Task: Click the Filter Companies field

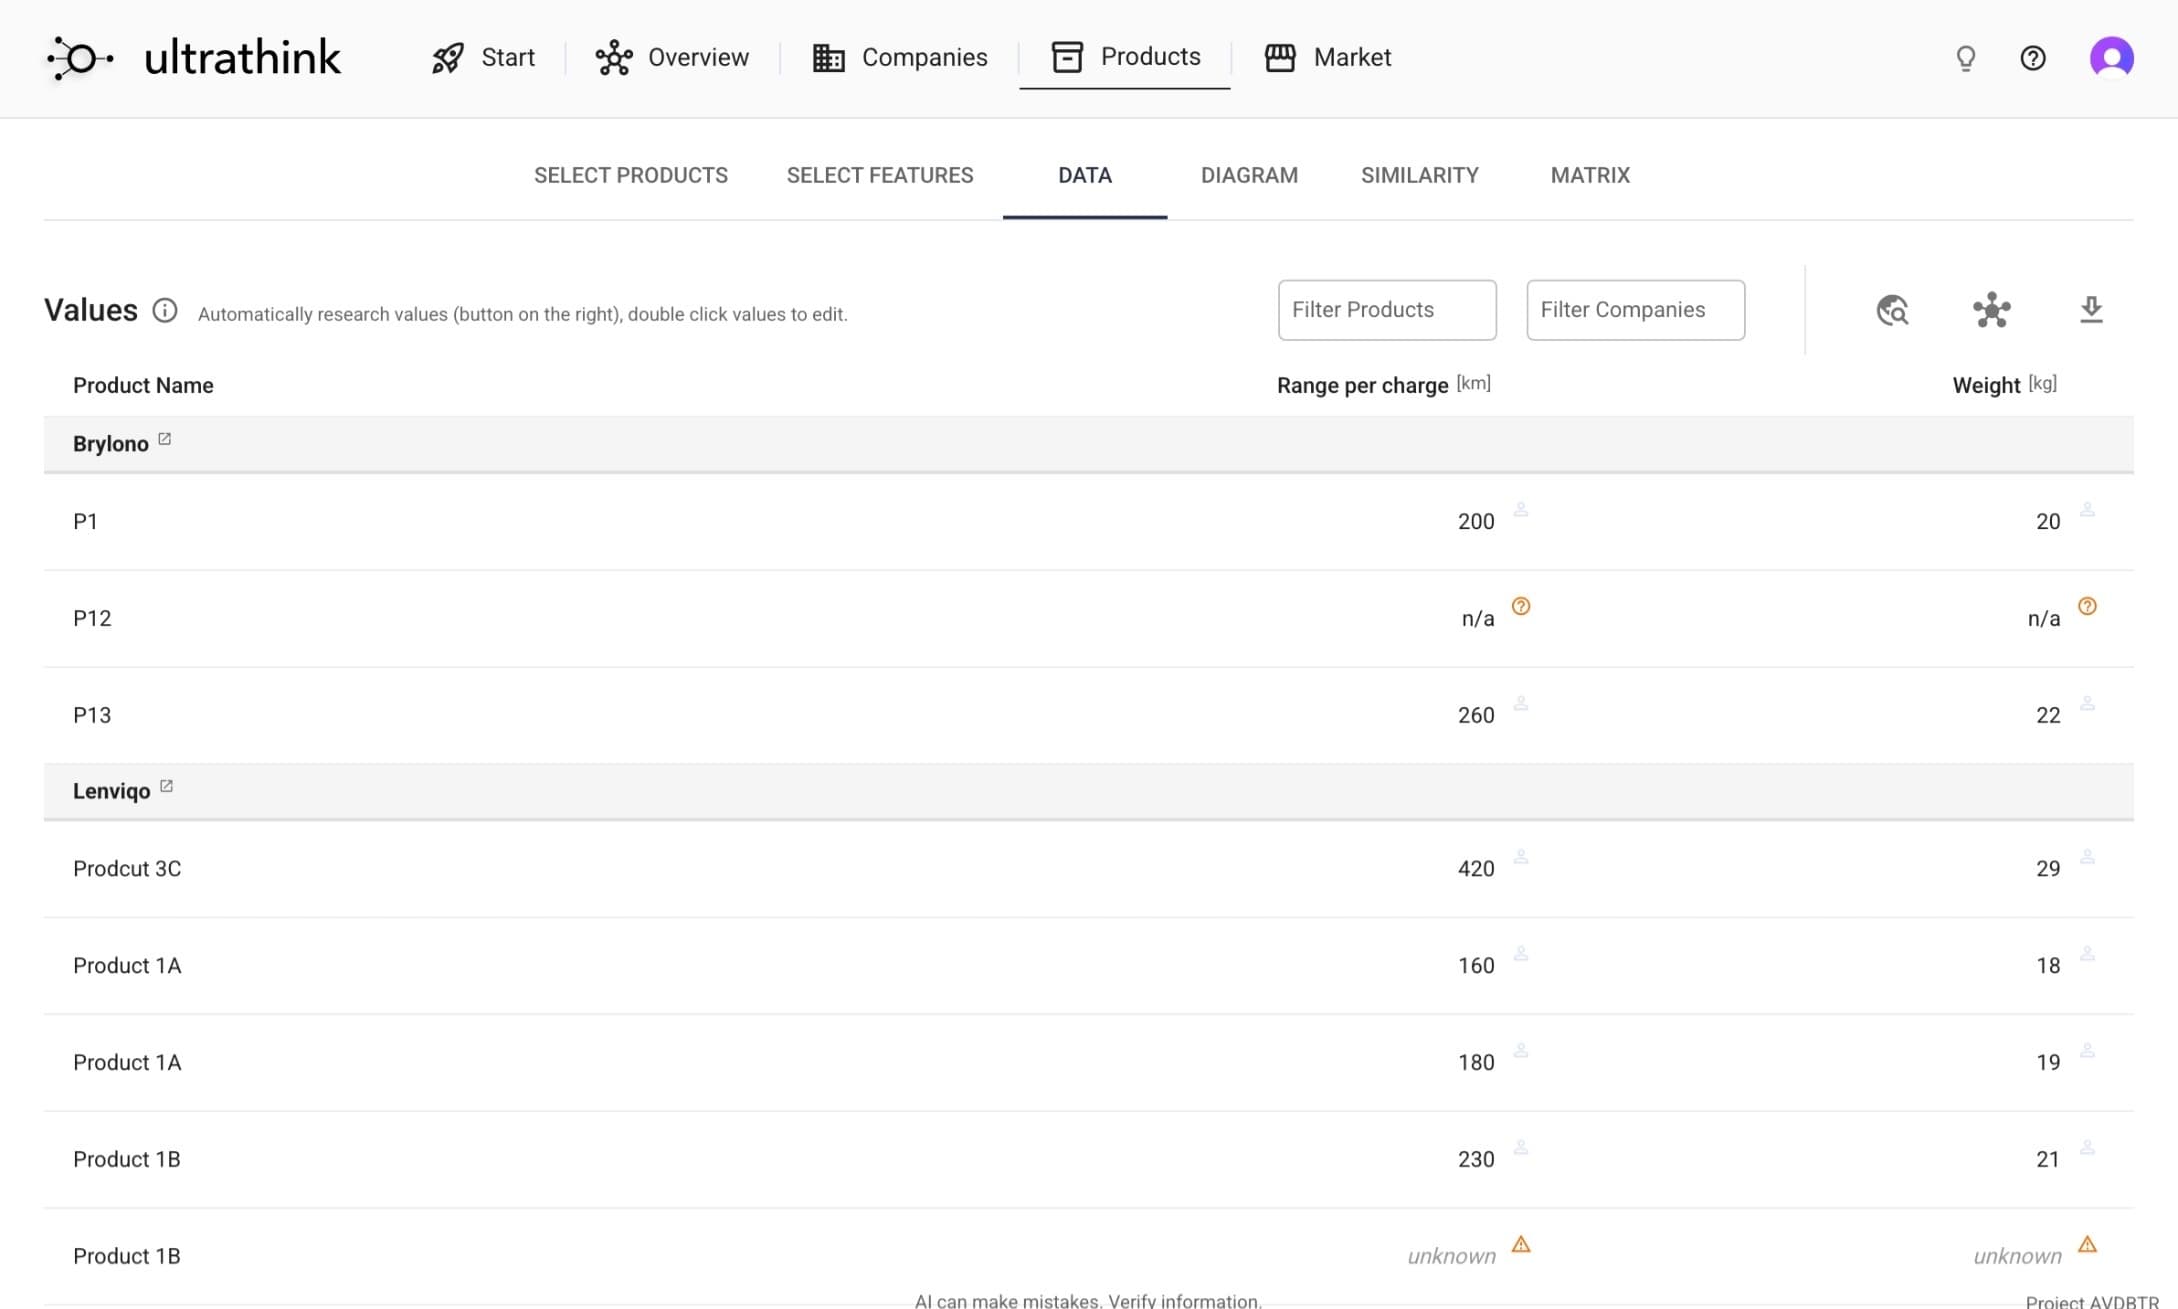Action: [1634, 310]
